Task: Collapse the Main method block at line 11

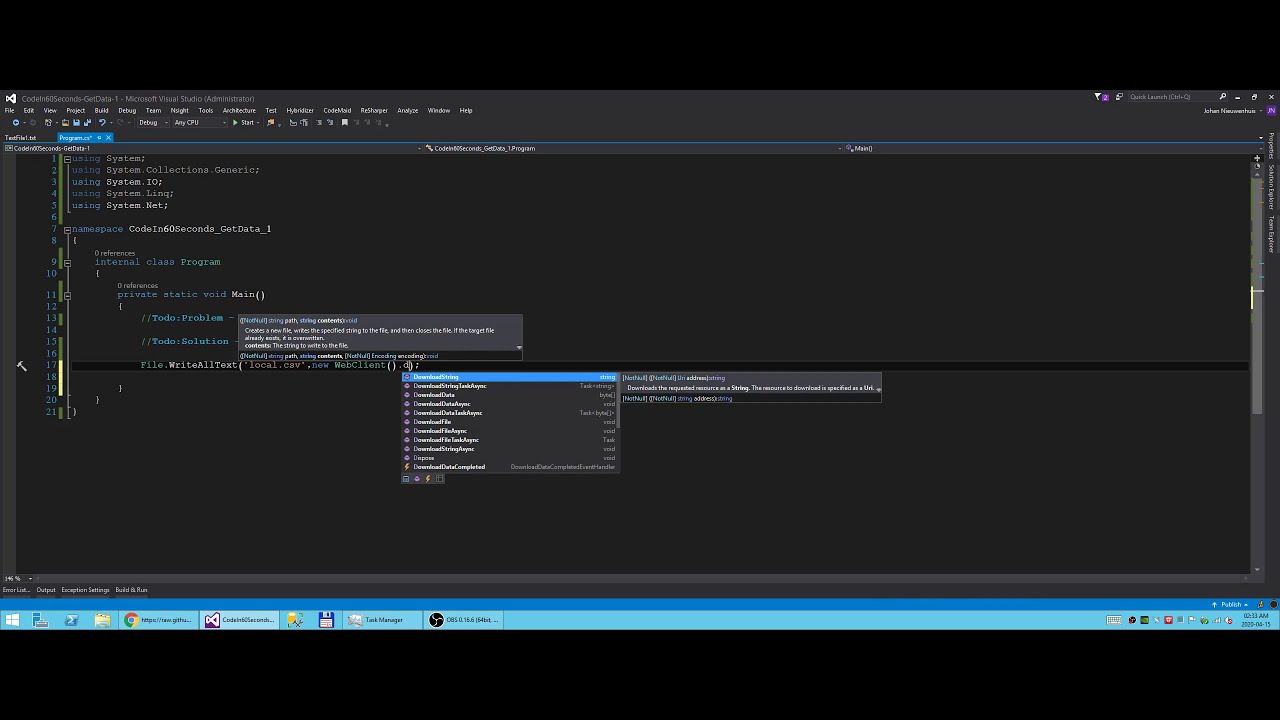Action: (67, 295)
